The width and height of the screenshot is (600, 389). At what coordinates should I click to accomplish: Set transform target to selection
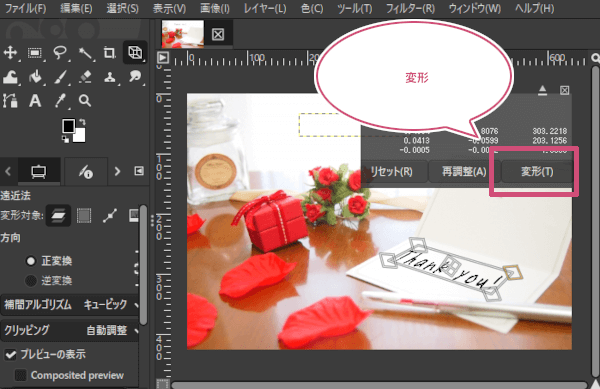tap(84, 216)
